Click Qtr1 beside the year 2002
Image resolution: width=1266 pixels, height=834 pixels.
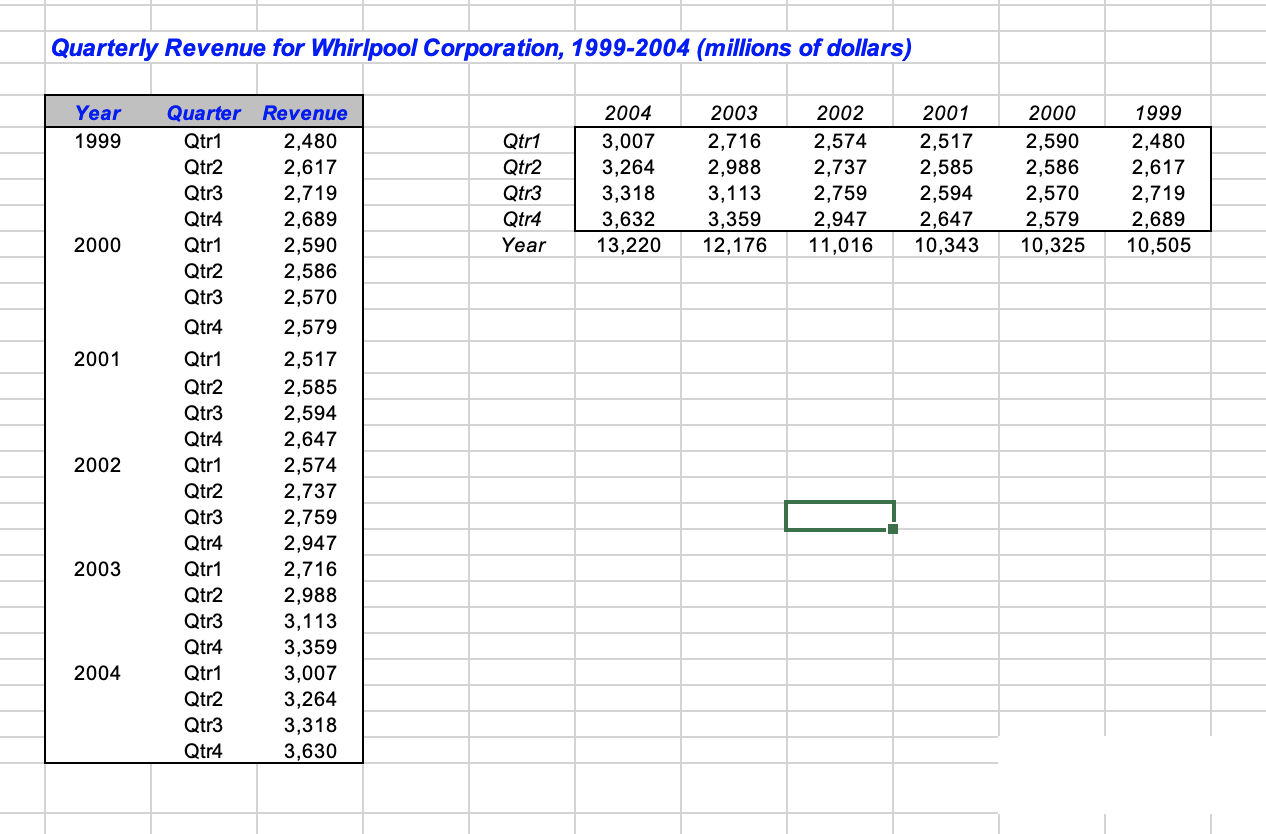[204, 465]
